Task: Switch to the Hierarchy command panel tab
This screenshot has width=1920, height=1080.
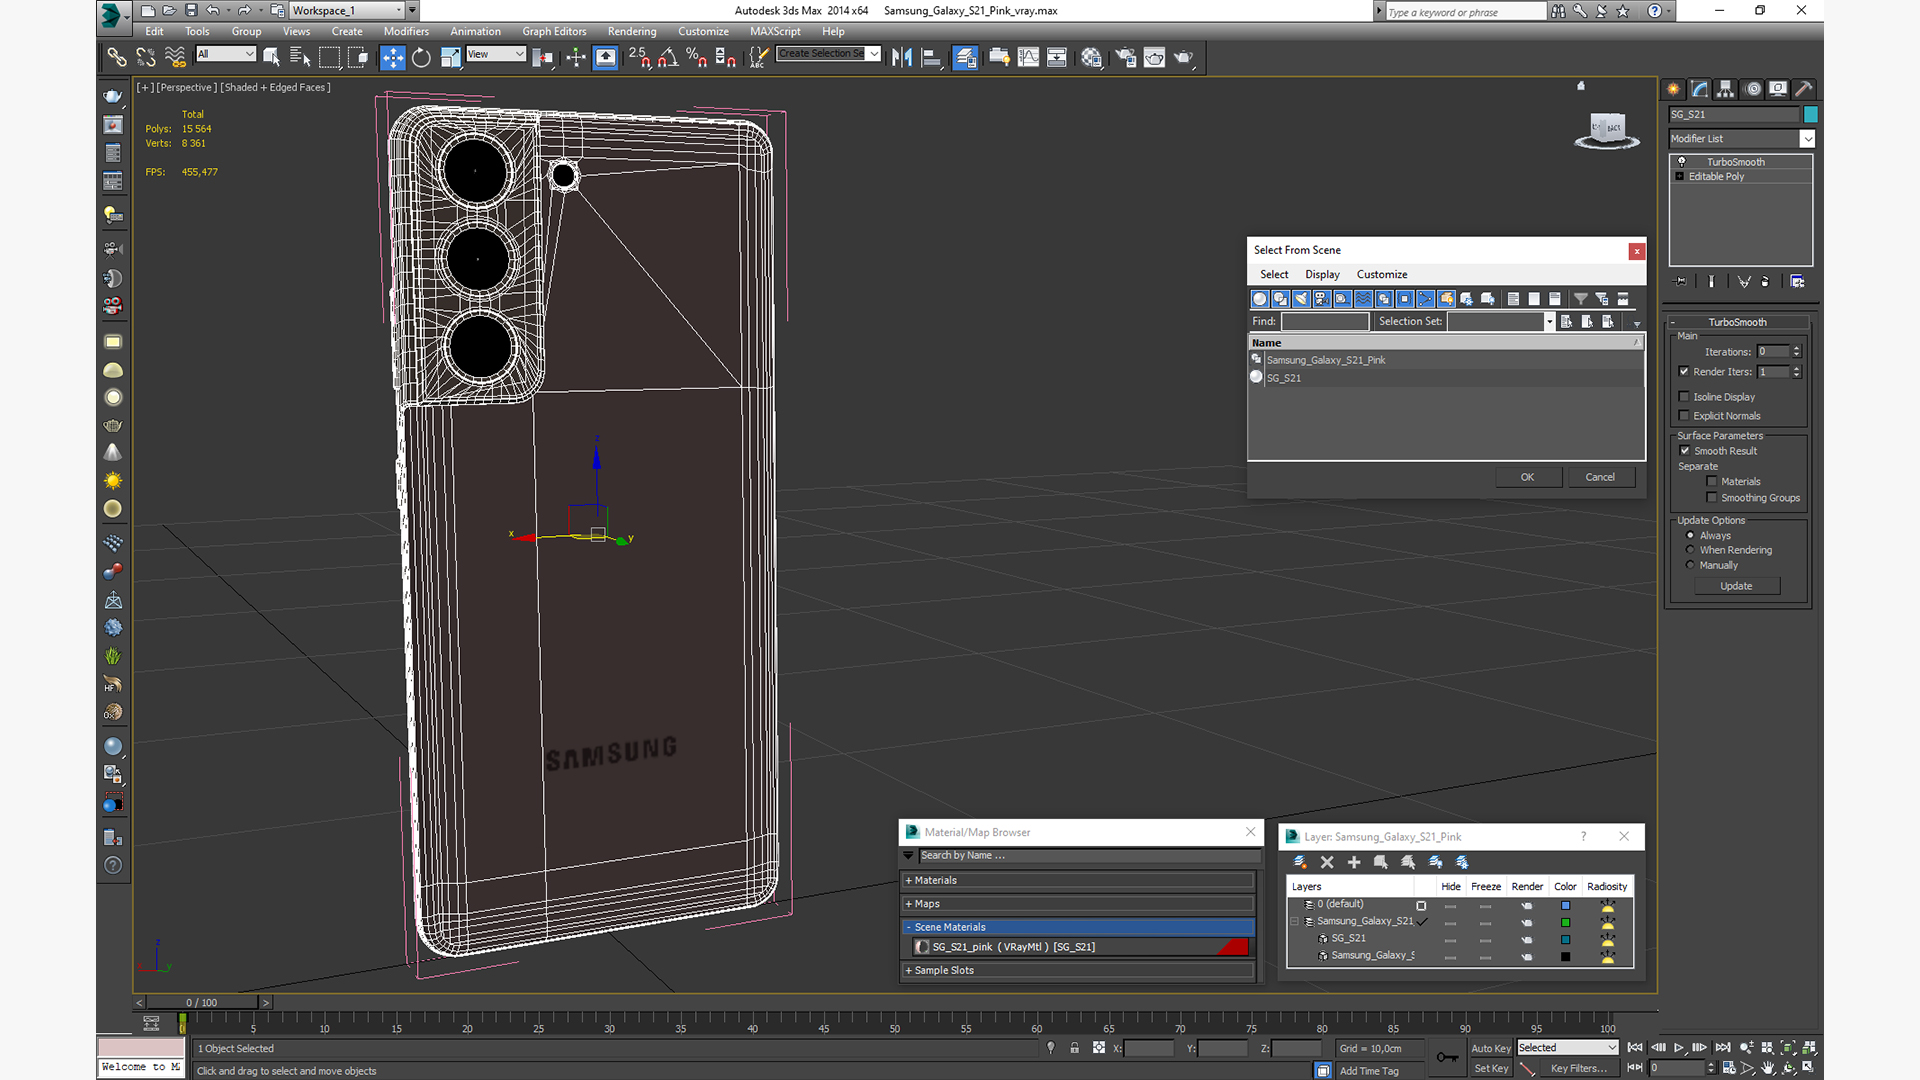Action: point(1725,89)
